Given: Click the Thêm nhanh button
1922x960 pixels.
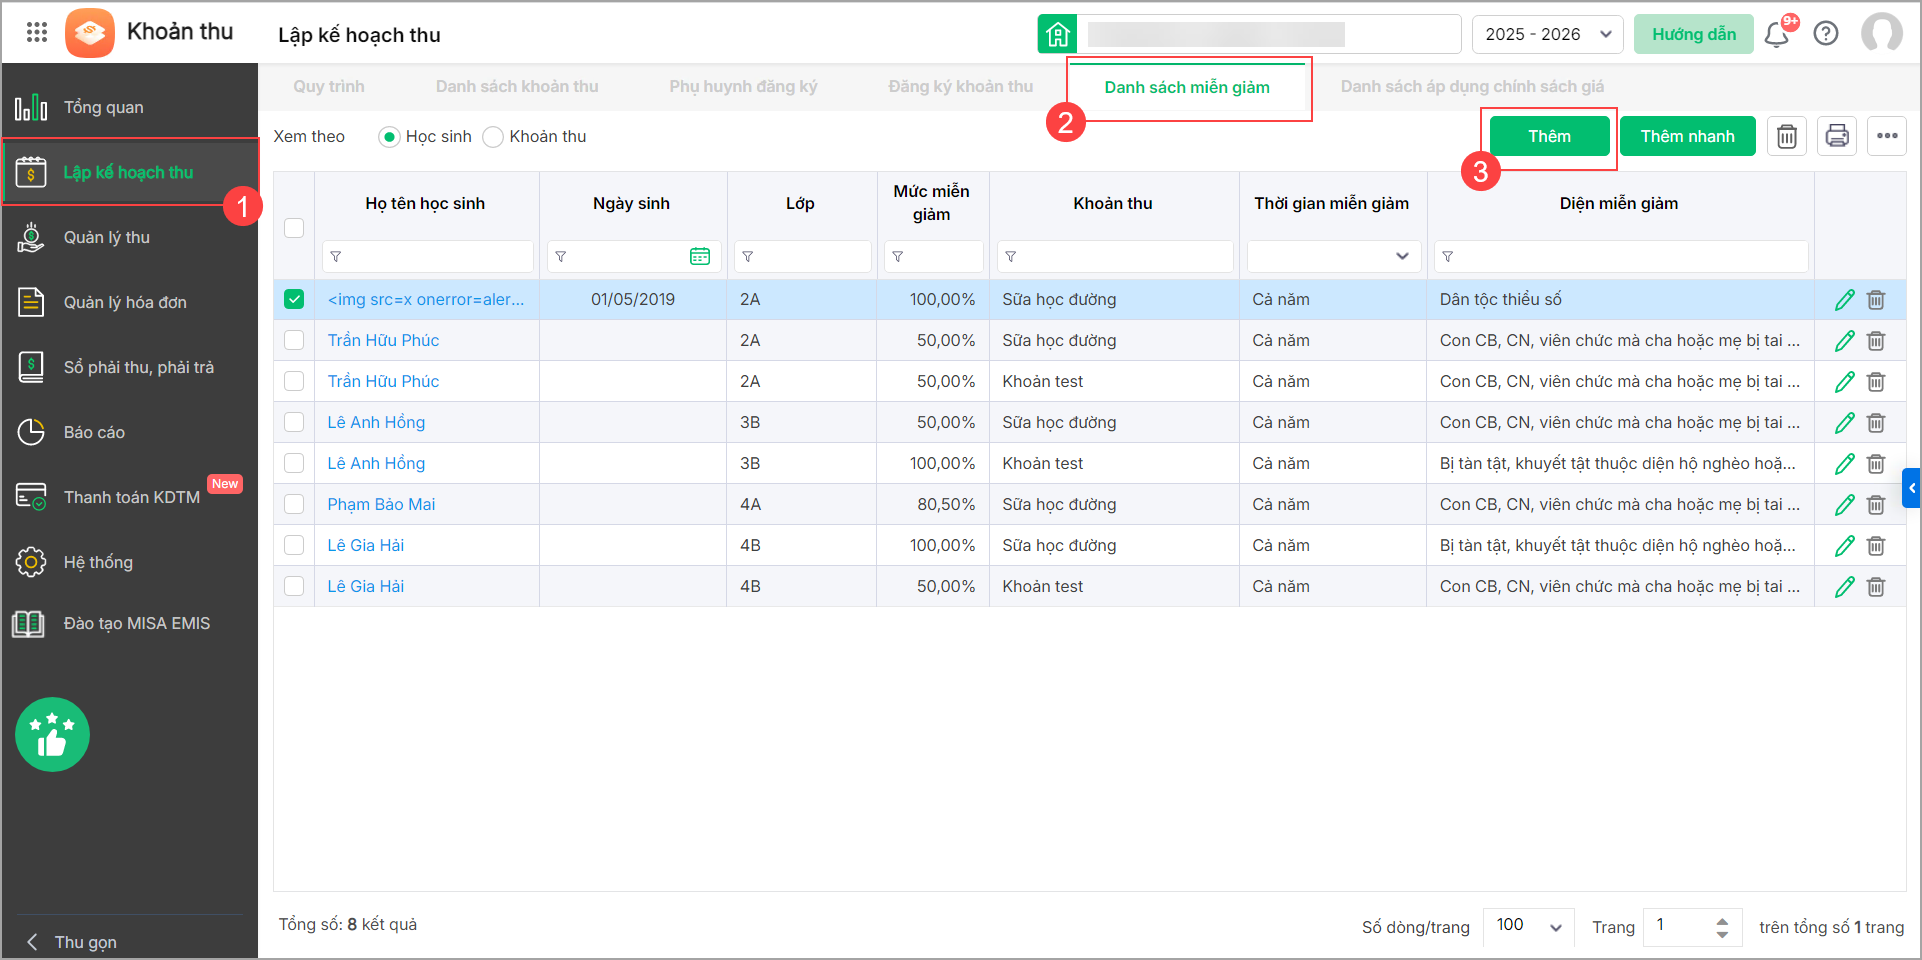Looking at the screenshot, I should point(1687,136).
